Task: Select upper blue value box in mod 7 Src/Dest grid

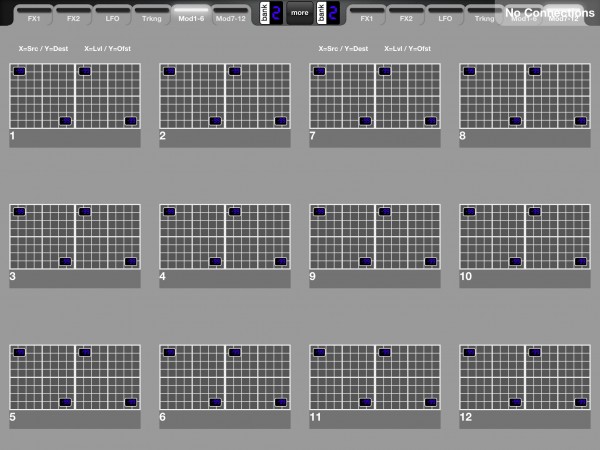Action: (320, 71)
